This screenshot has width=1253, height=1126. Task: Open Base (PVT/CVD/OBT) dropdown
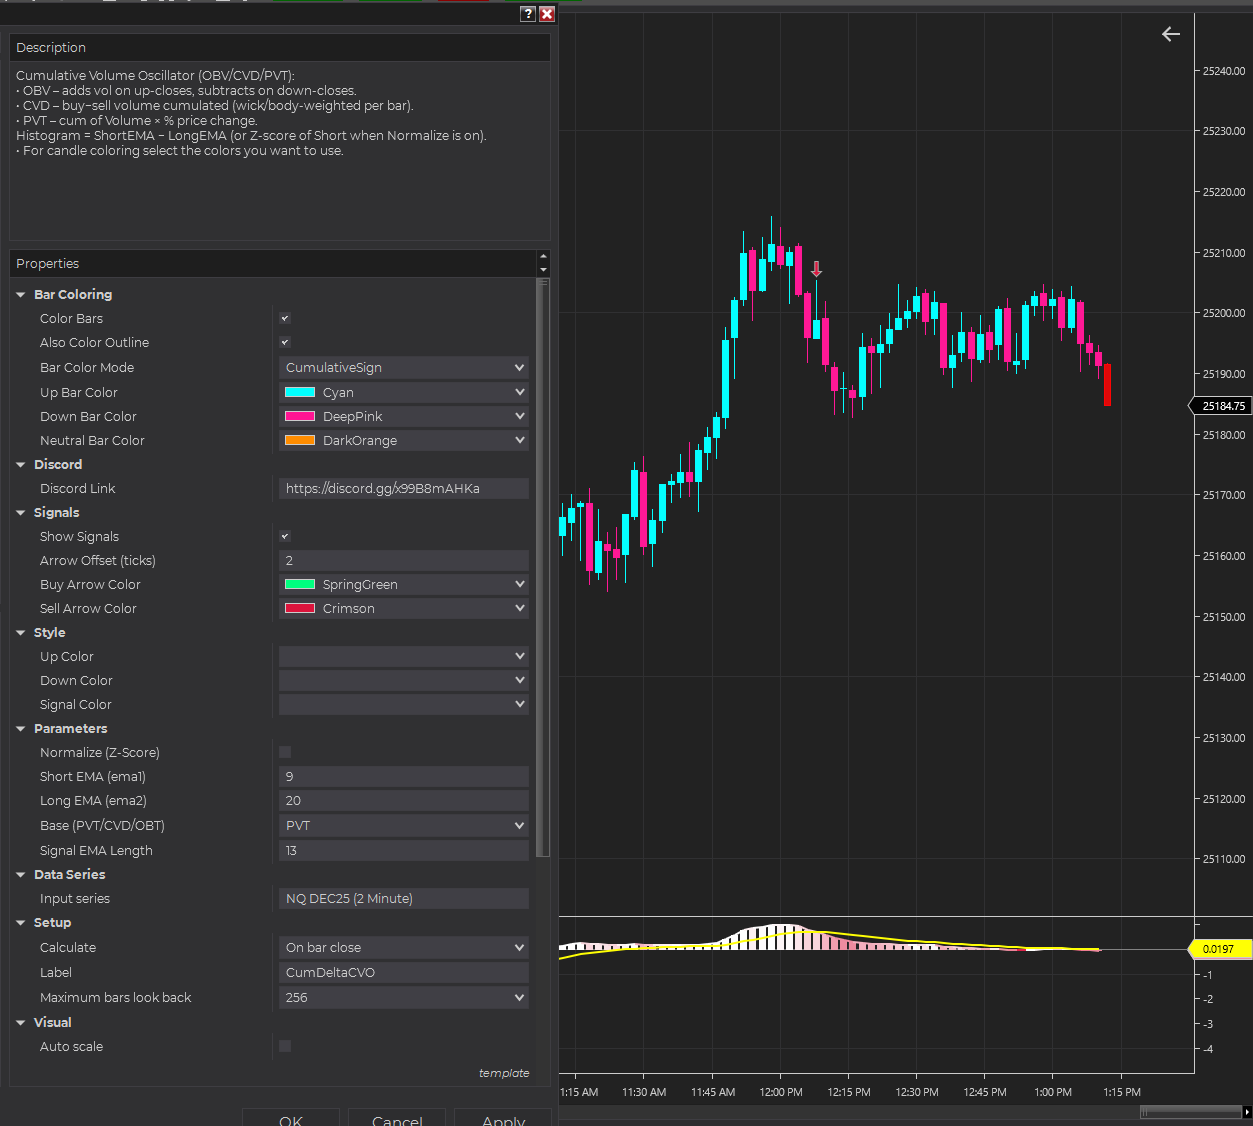coord(404,826)
